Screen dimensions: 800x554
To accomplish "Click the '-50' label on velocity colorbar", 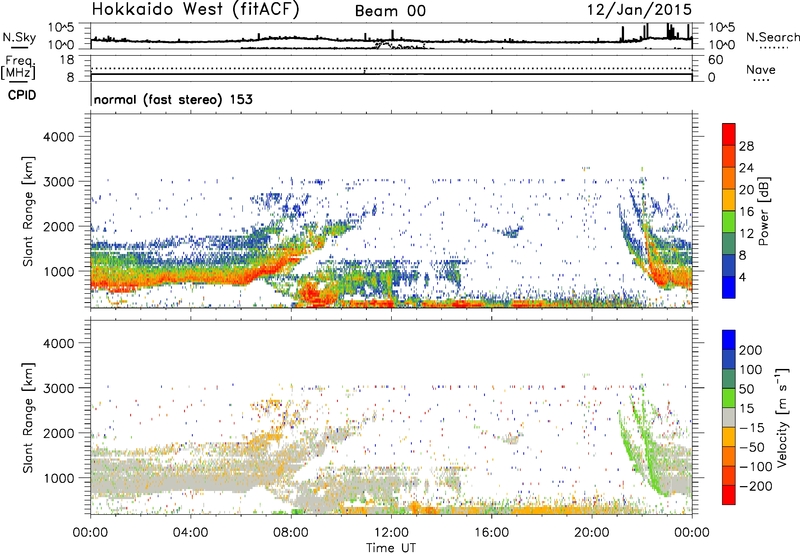I will point(752,447).
